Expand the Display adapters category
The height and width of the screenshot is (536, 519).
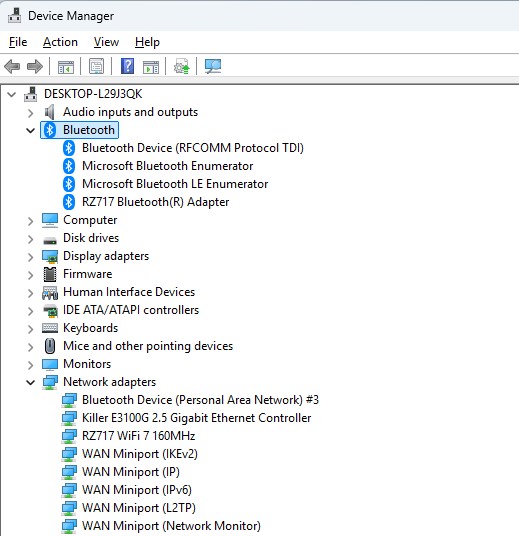(31, 257)
